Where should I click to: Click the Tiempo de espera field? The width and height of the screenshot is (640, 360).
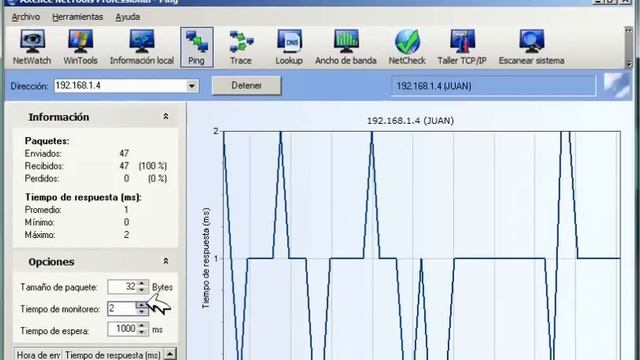click(x=122, y=329)
